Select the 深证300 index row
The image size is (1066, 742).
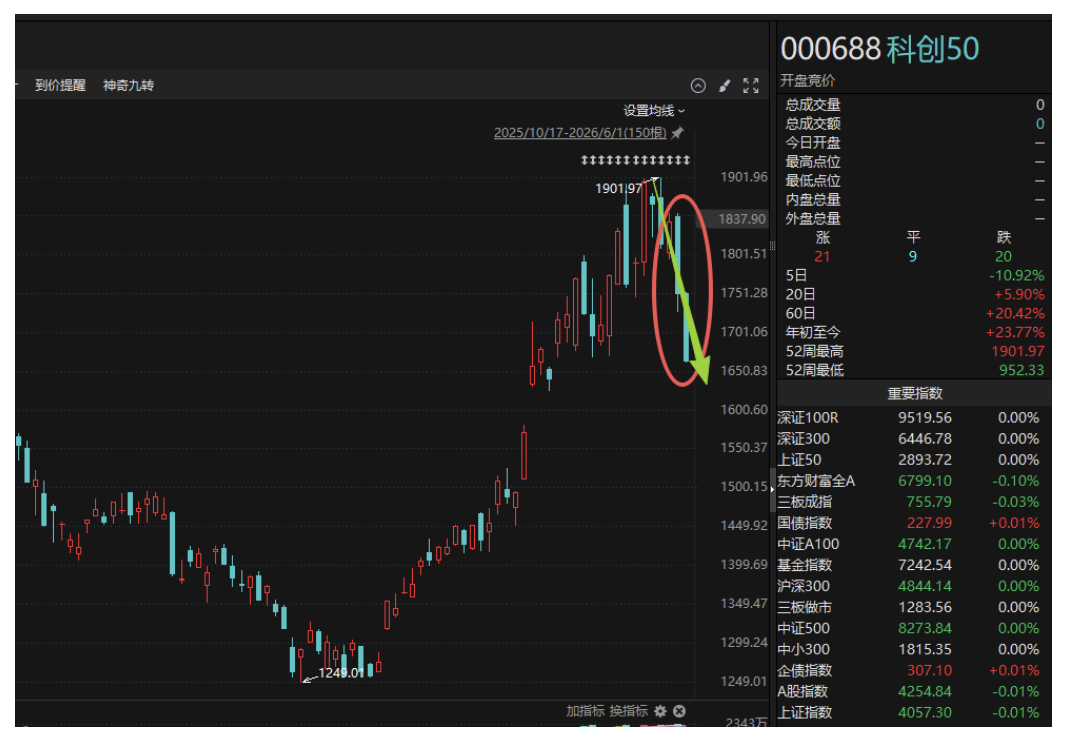point(914,439)
